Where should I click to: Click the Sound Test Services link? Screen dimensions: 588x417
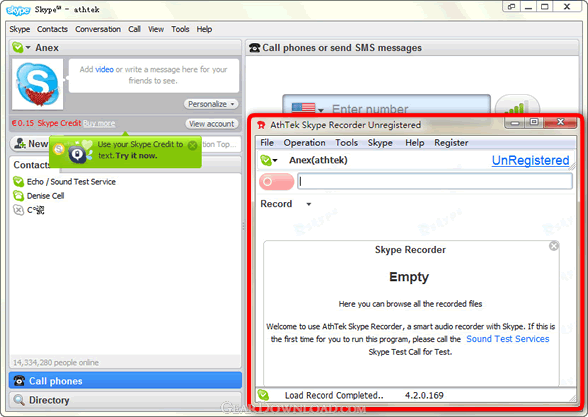pyautogui.click(x=508, y=339)
